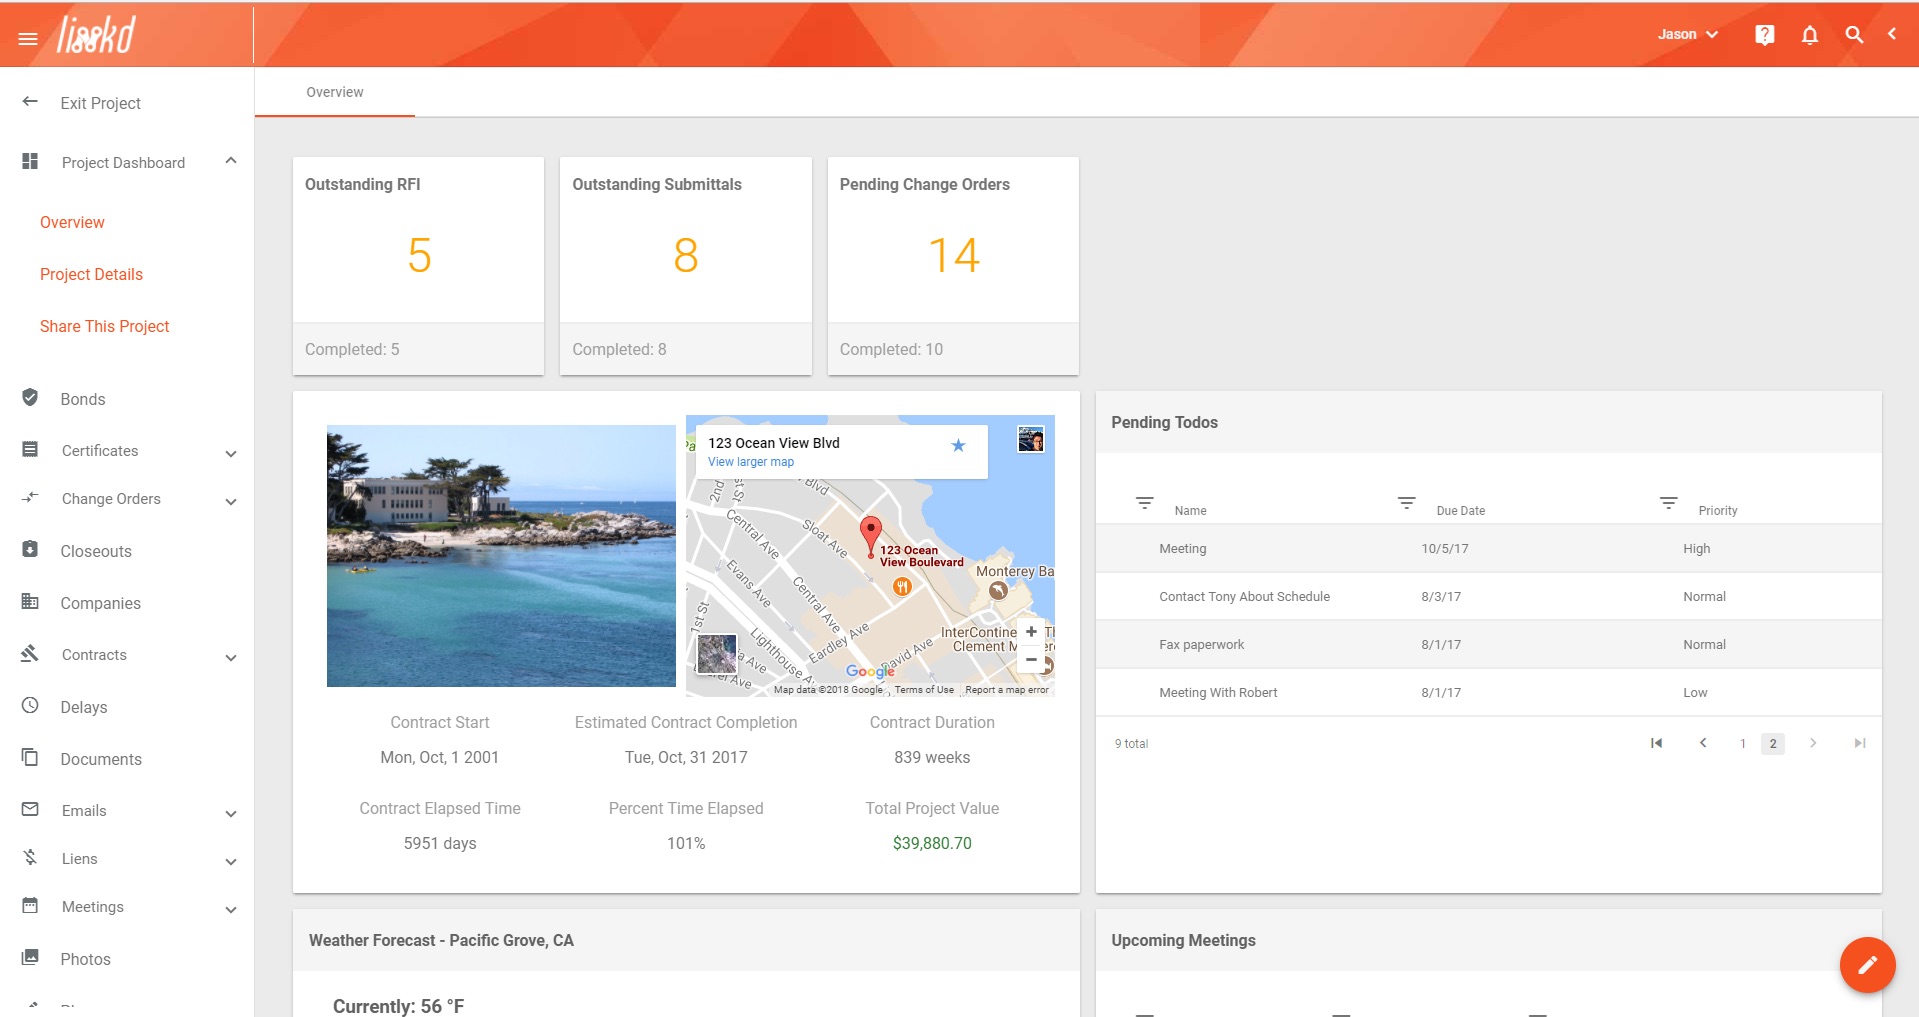
Task: Click the Certificates icon in sidebar
Action: click(30, 450)
